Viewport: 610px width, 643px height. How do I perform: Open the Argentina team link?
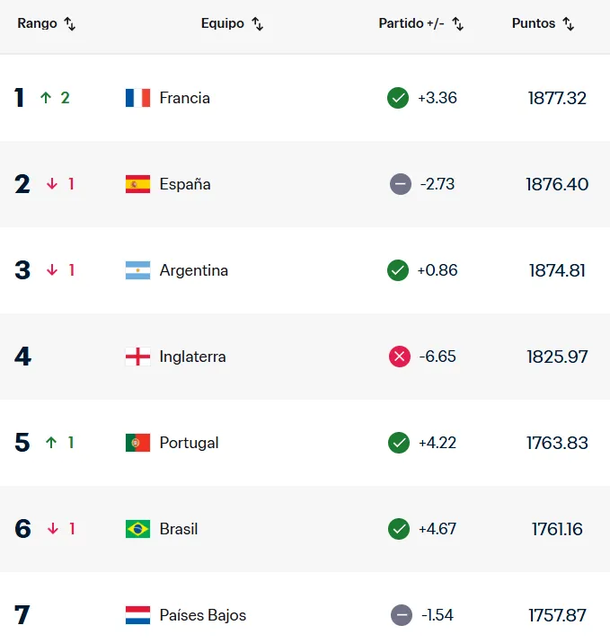tap(194, 270)
